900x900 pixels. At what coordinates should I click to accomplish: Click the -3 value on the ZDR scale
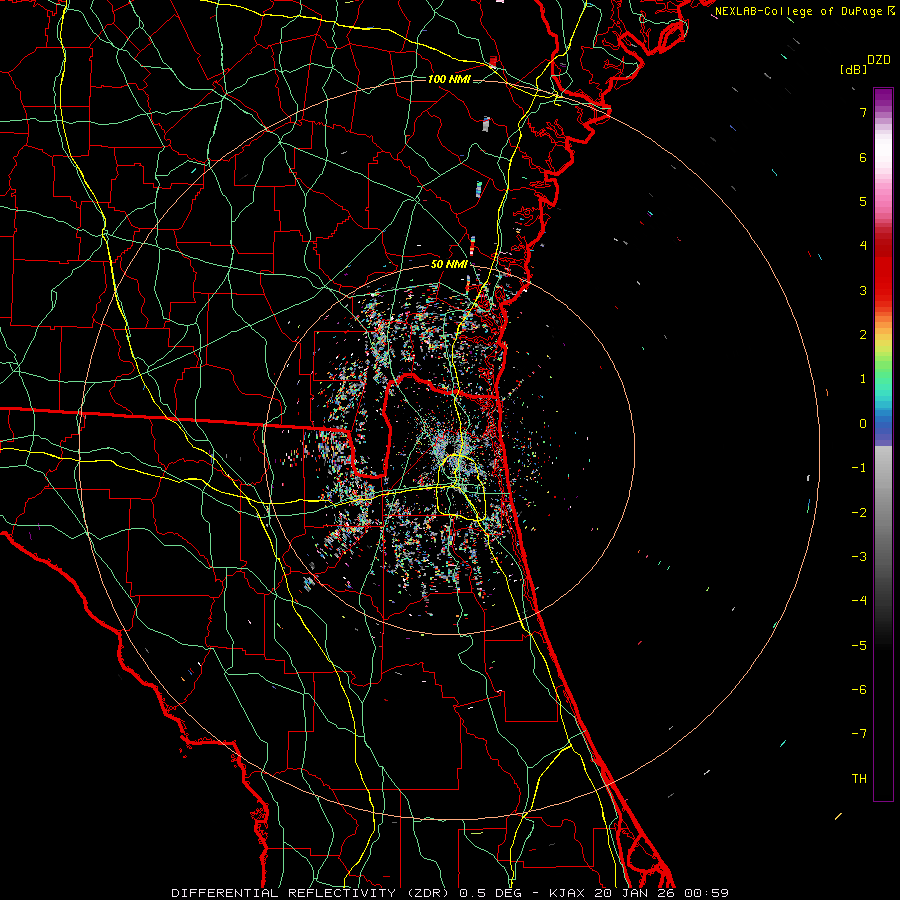pyautogui.click(x=859, y=557)
